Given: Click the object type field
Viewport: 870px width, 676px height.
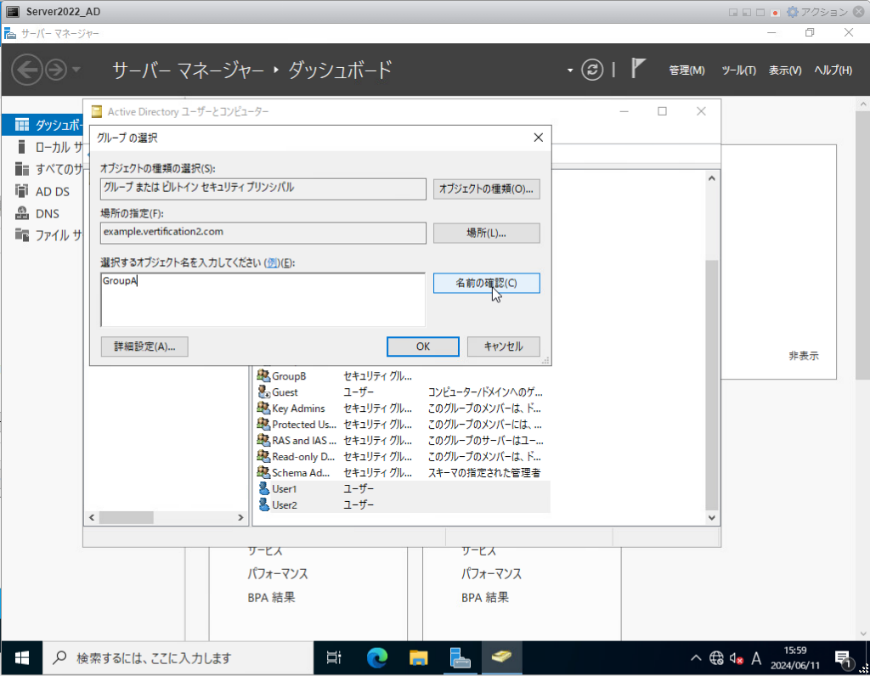Looking at the screenshot, I should [263, 189].
